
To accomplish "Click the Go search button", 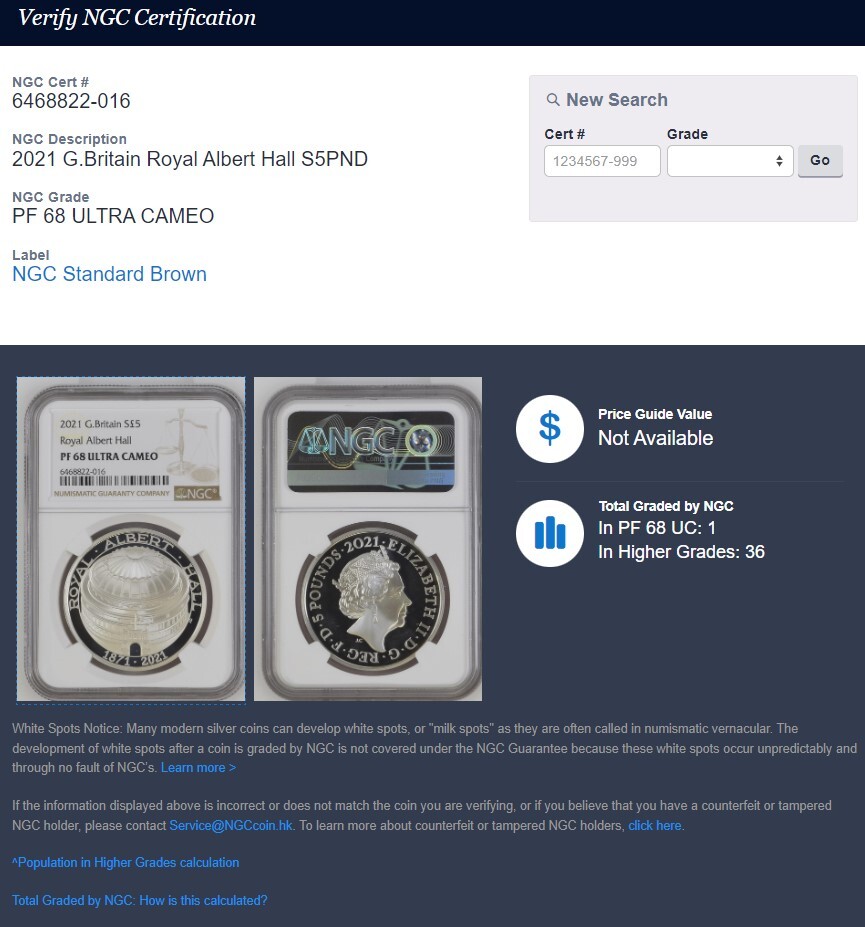I will click(820, 161).
